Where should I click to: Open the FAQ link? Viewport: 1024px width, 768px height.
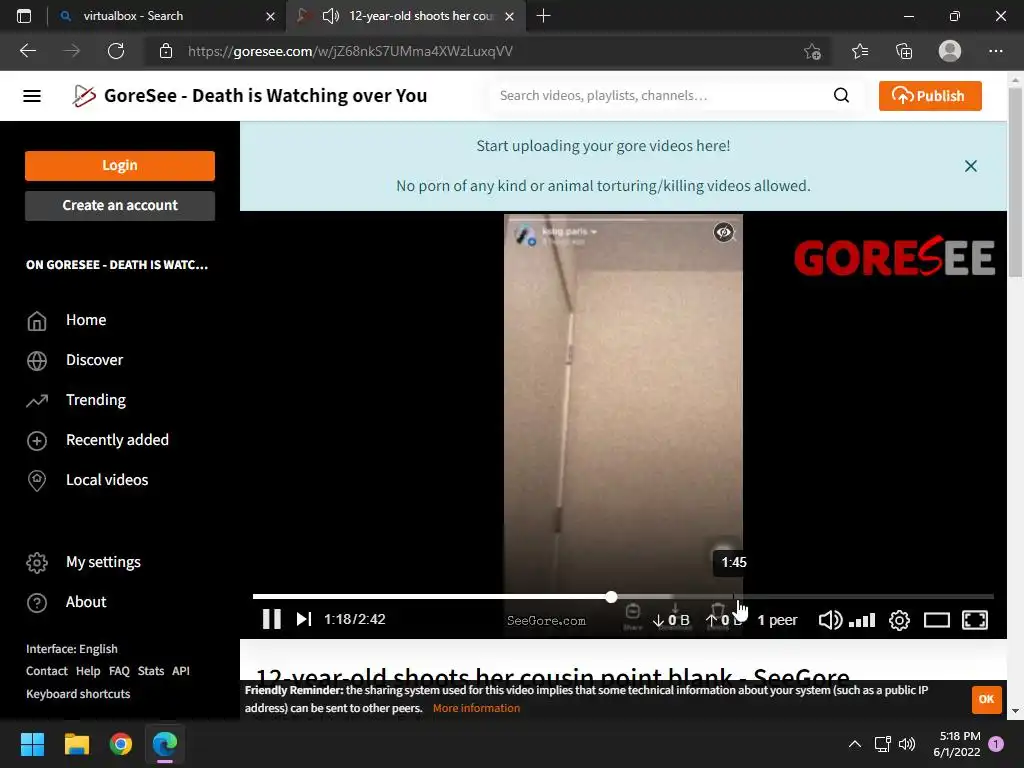120,671
